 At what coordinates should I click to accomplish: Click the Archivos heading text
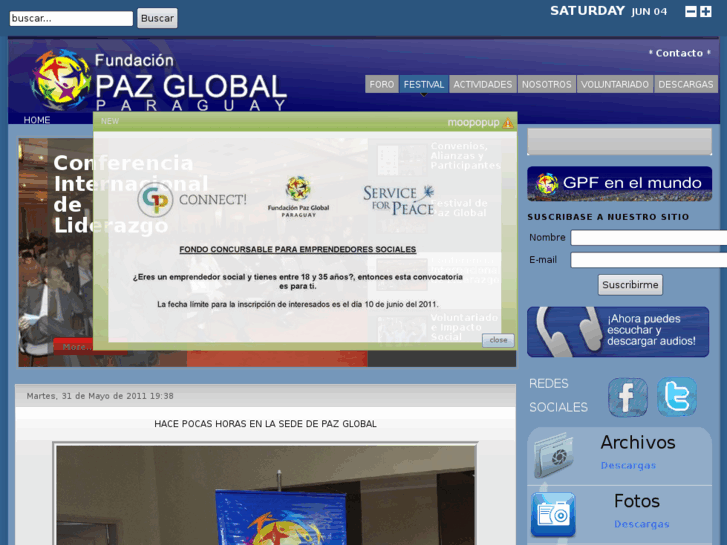[638, 442]
